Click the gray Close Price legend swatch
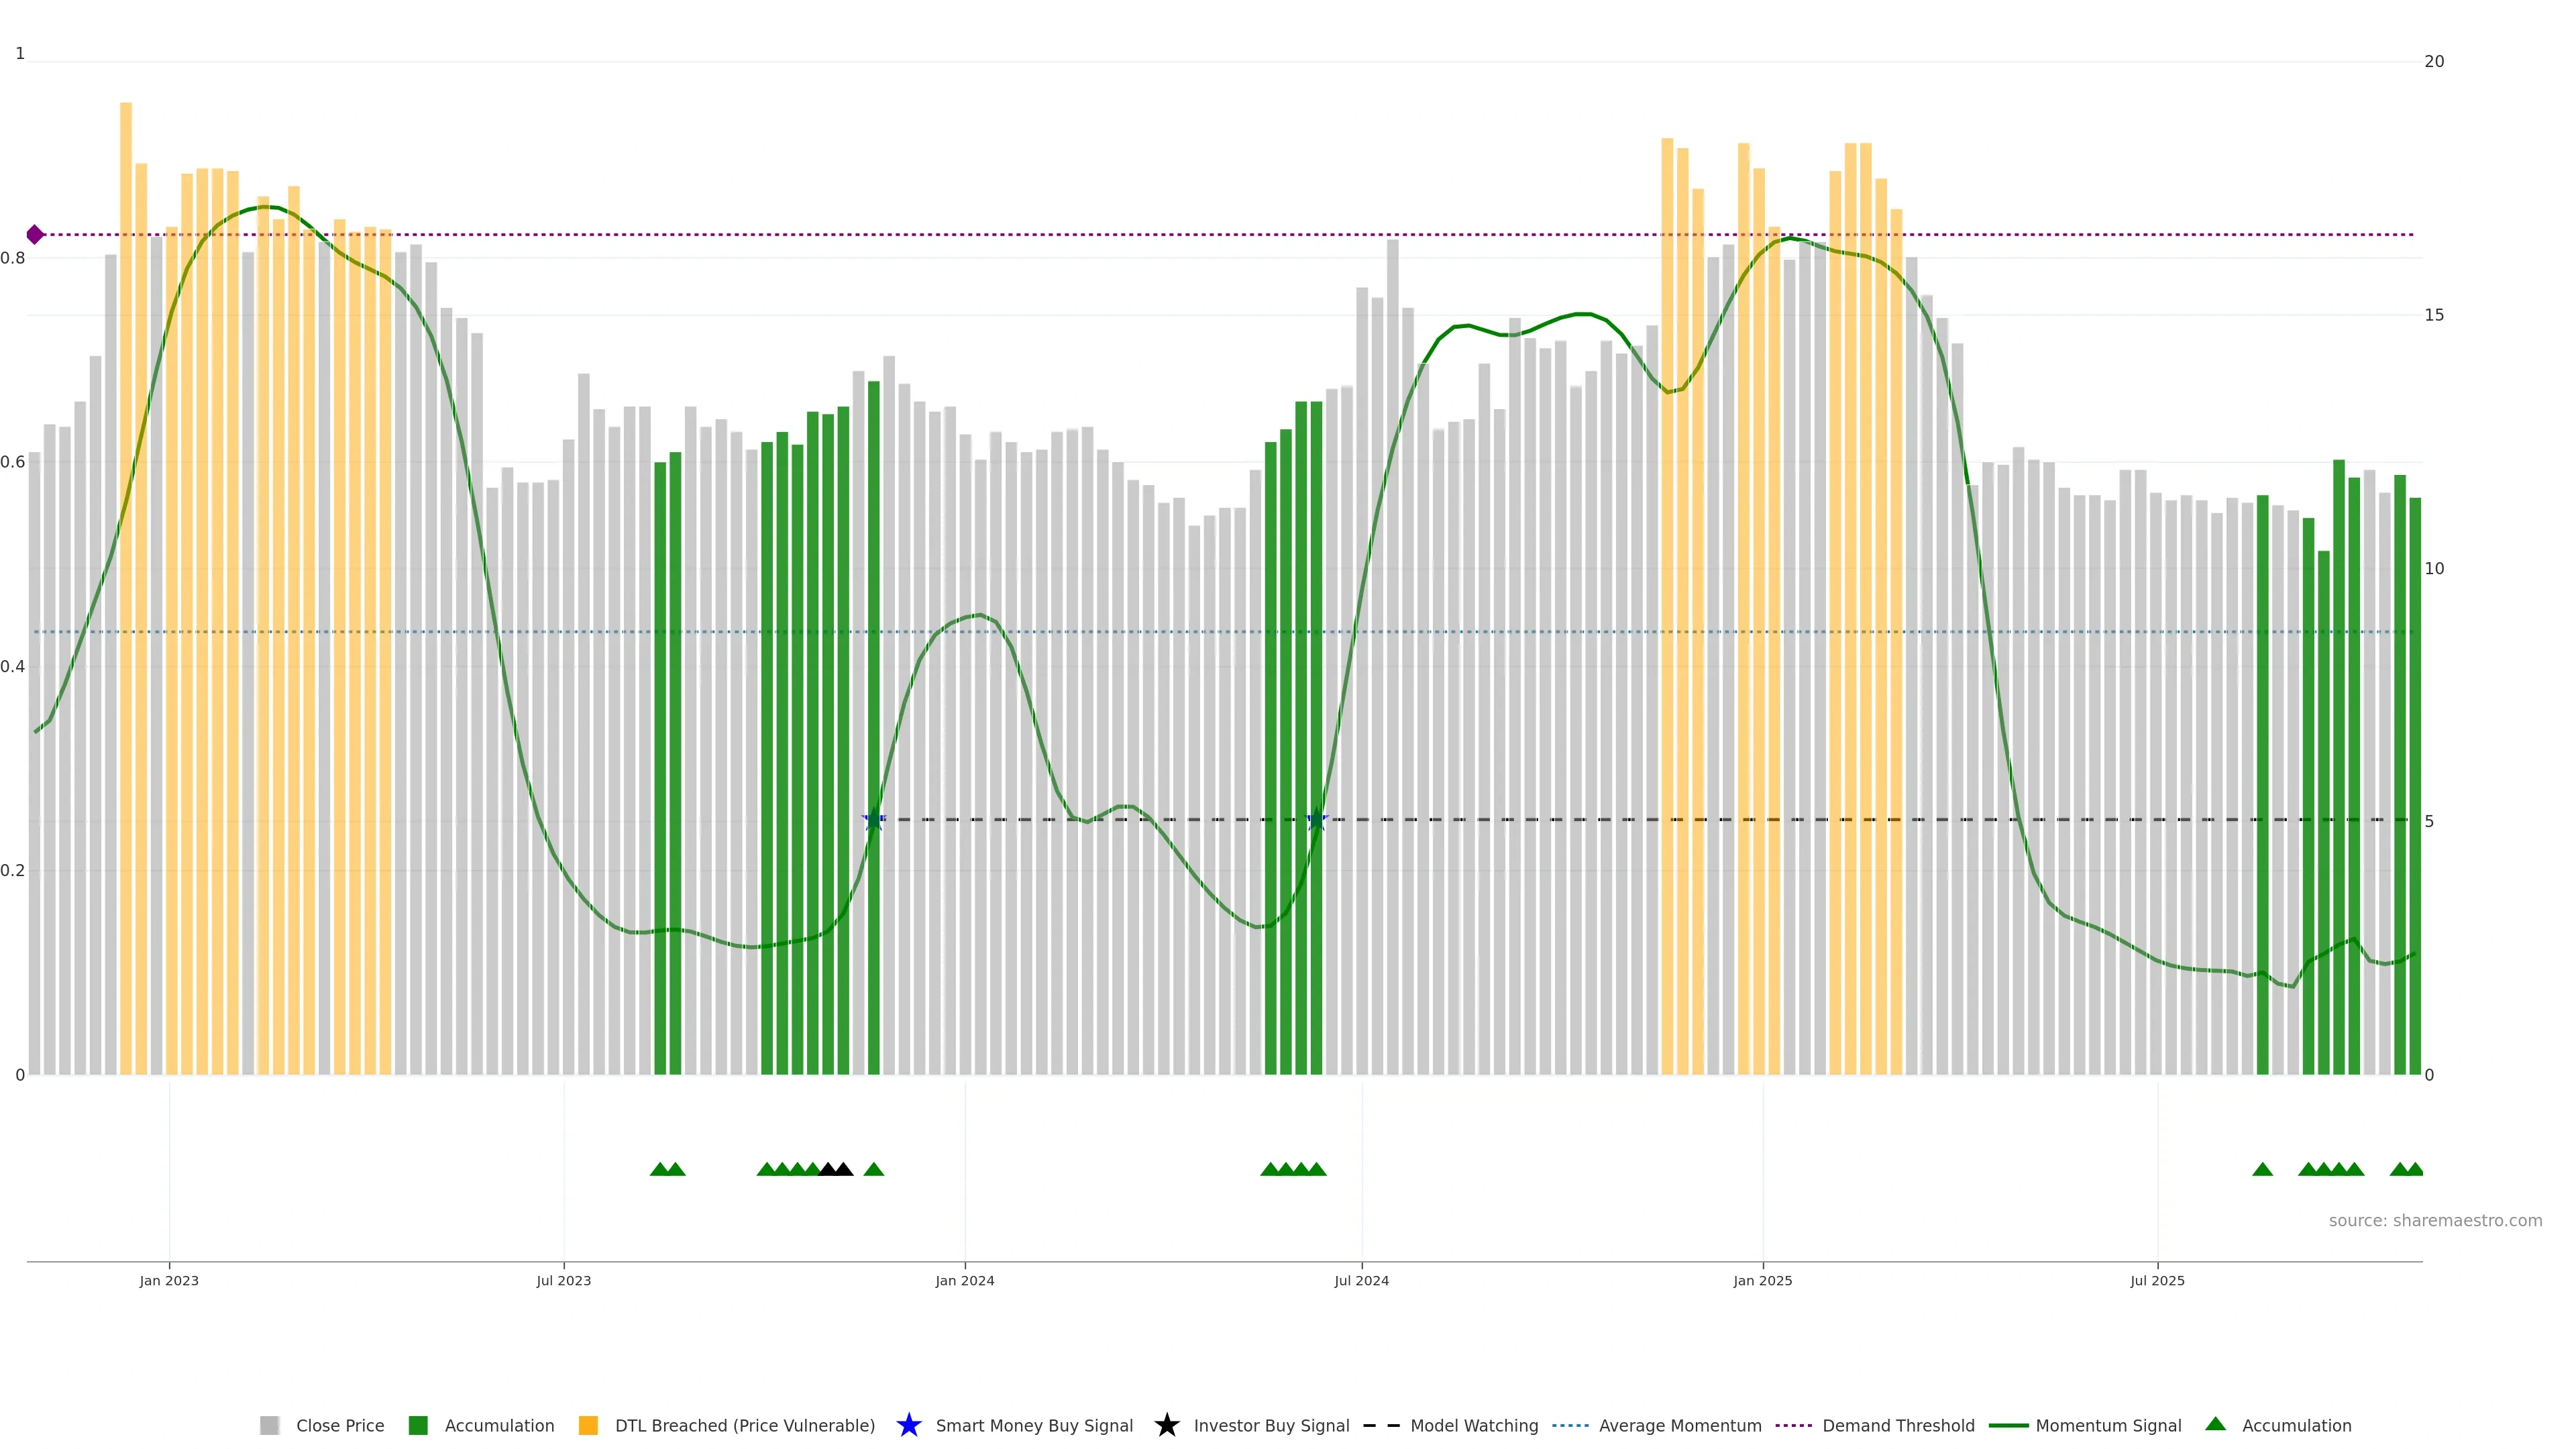The height and width of the screenshot is (1449, 2576). (269, 1425)
